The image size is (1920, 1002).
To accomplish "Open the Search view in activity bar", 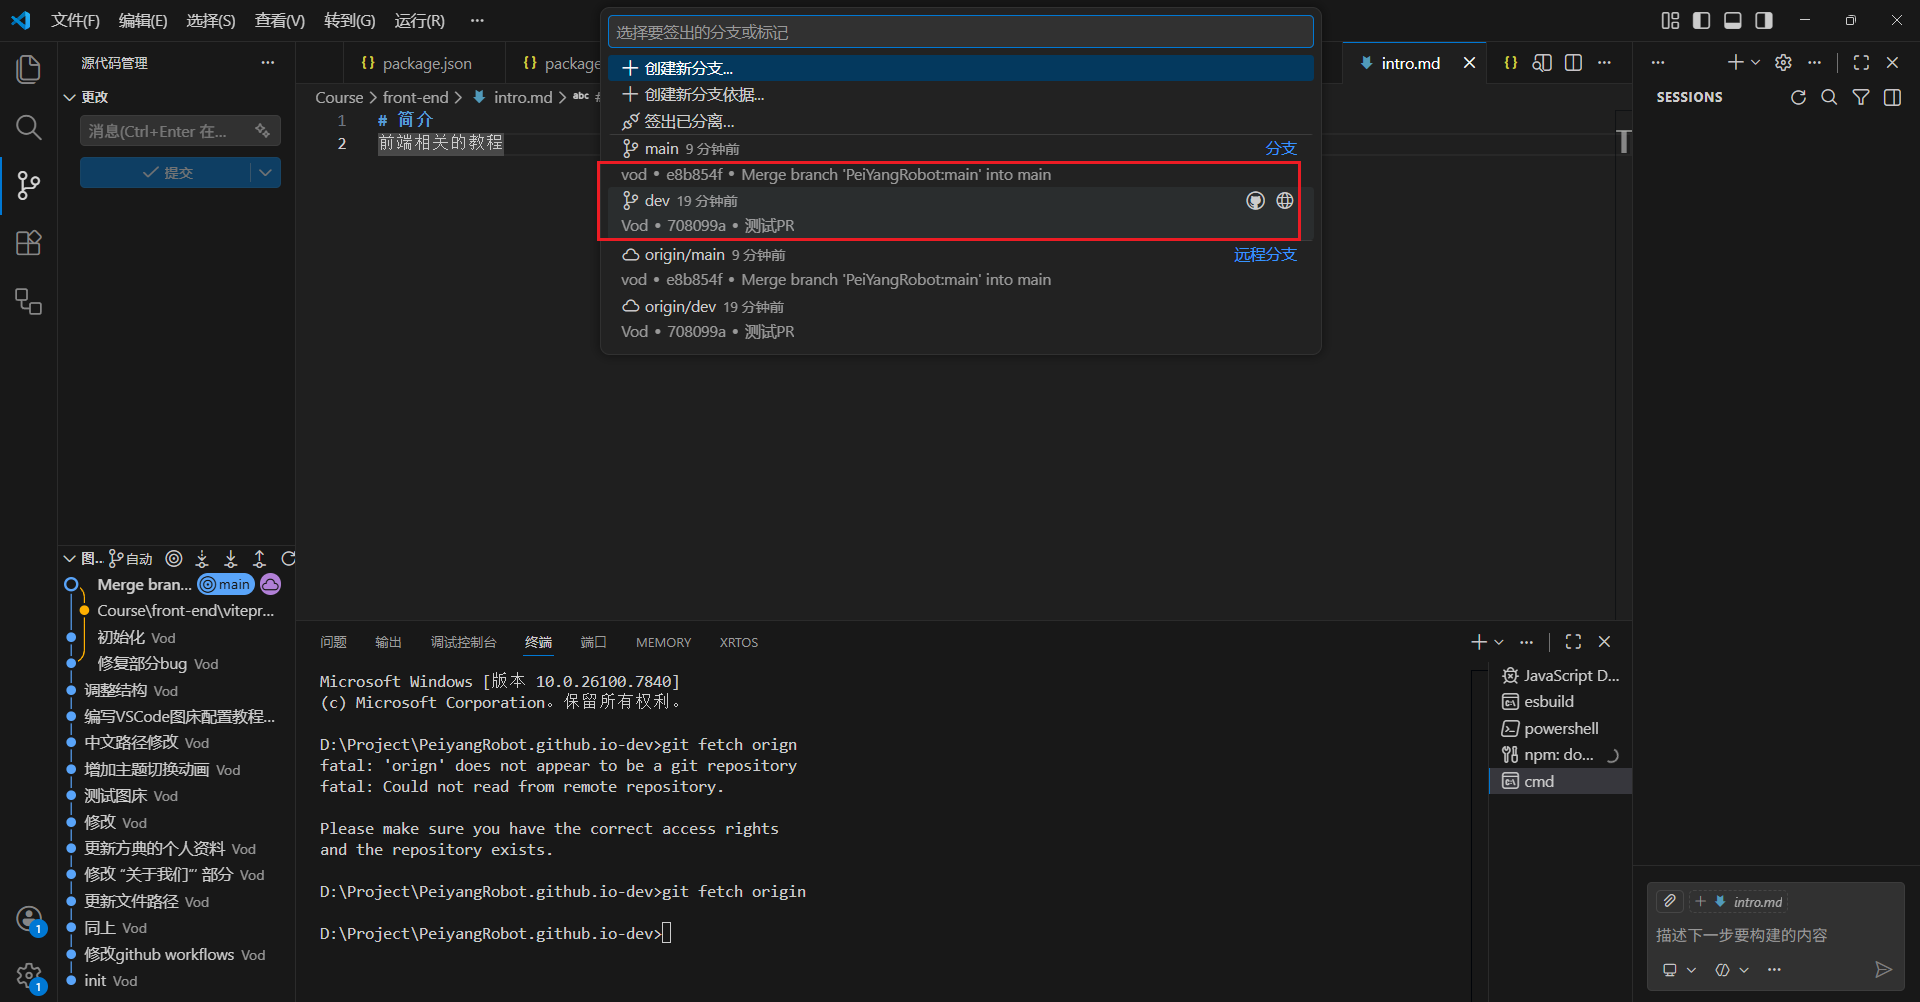I will click(x=29, y=127).
